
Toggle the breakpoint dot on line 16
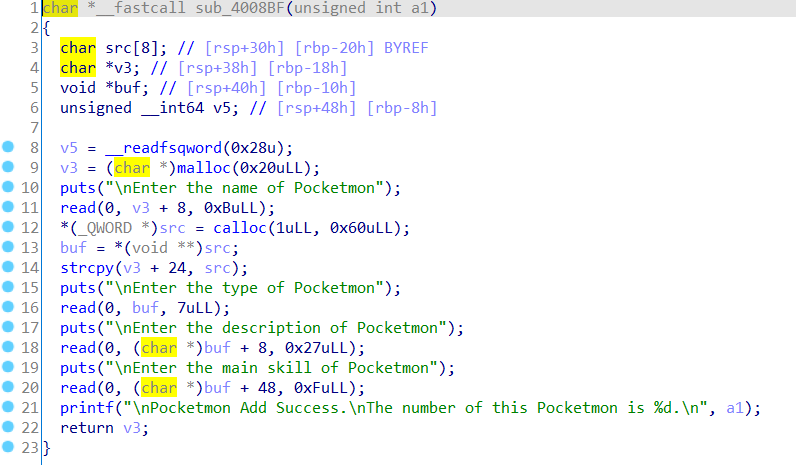(x=8, y=307)
